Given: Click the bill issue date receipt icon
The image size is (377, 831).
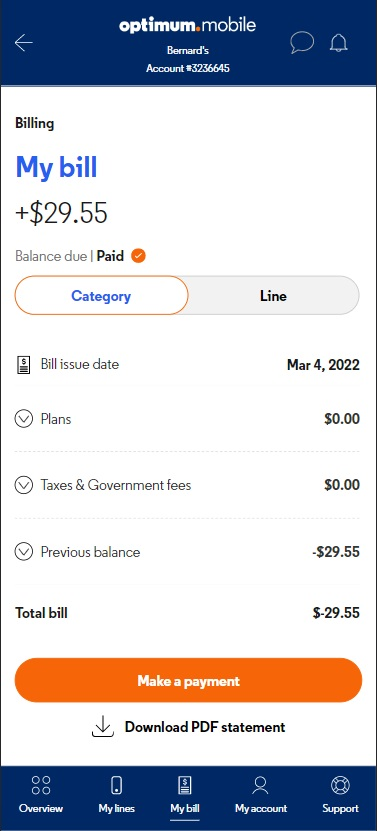Looking at the screenshot, I should (23, 365).
